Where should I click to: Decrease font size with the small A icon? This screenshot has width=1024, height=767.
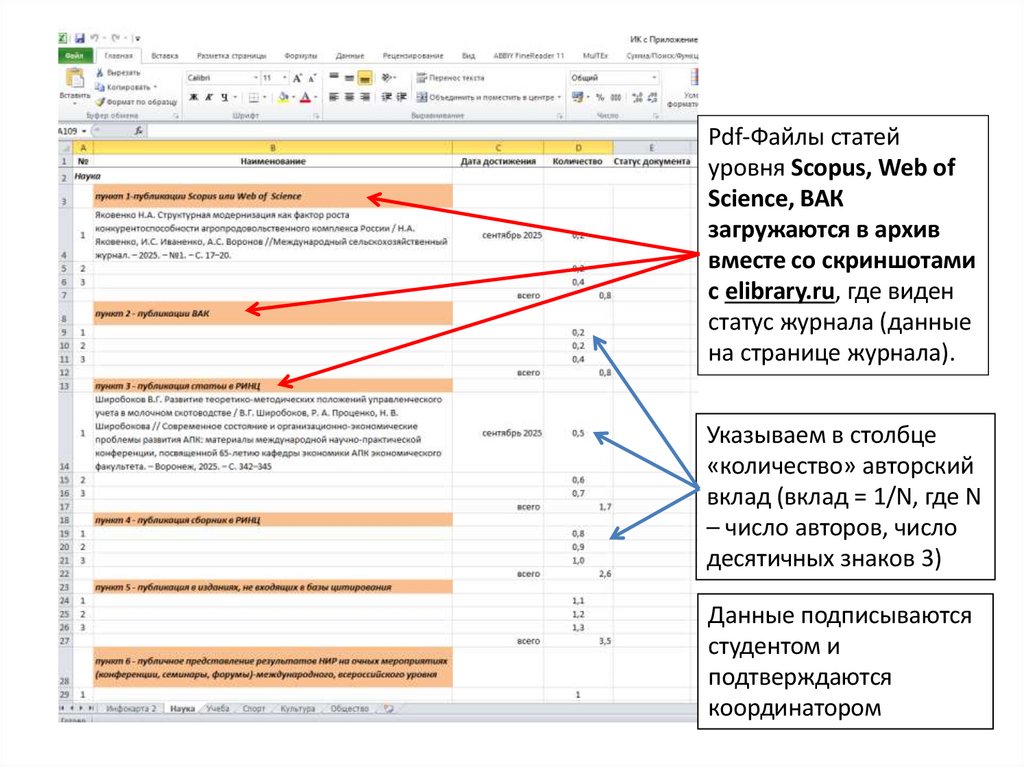312,78
